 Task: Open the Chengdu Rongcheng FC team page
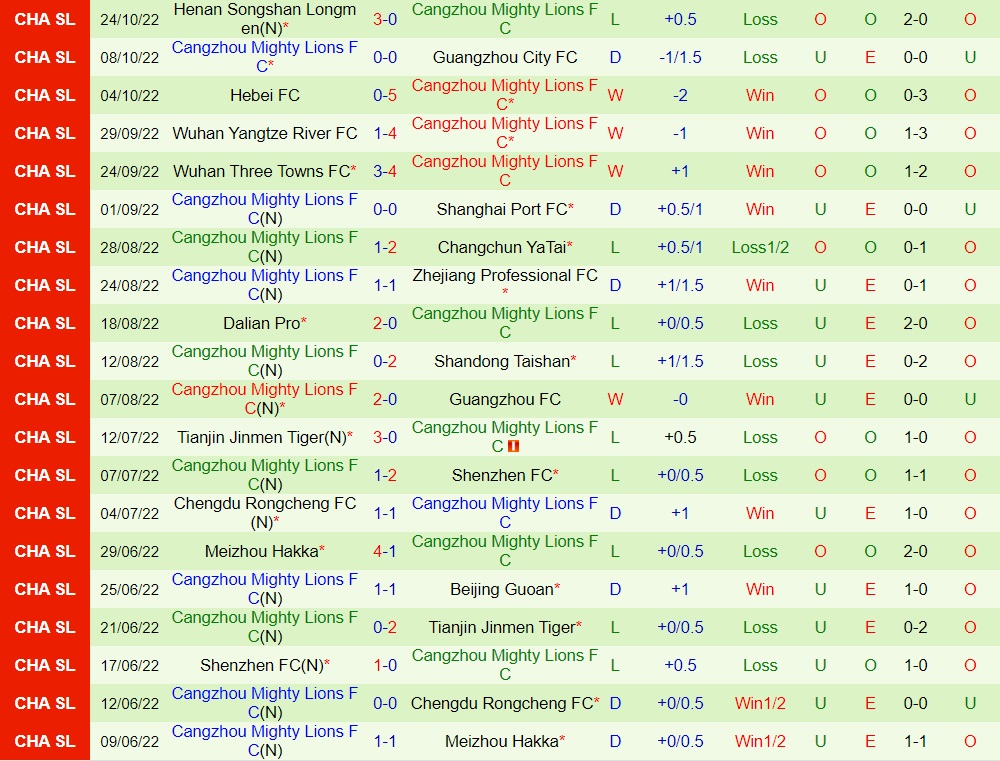pyautogui.click(x=264, y=513)
